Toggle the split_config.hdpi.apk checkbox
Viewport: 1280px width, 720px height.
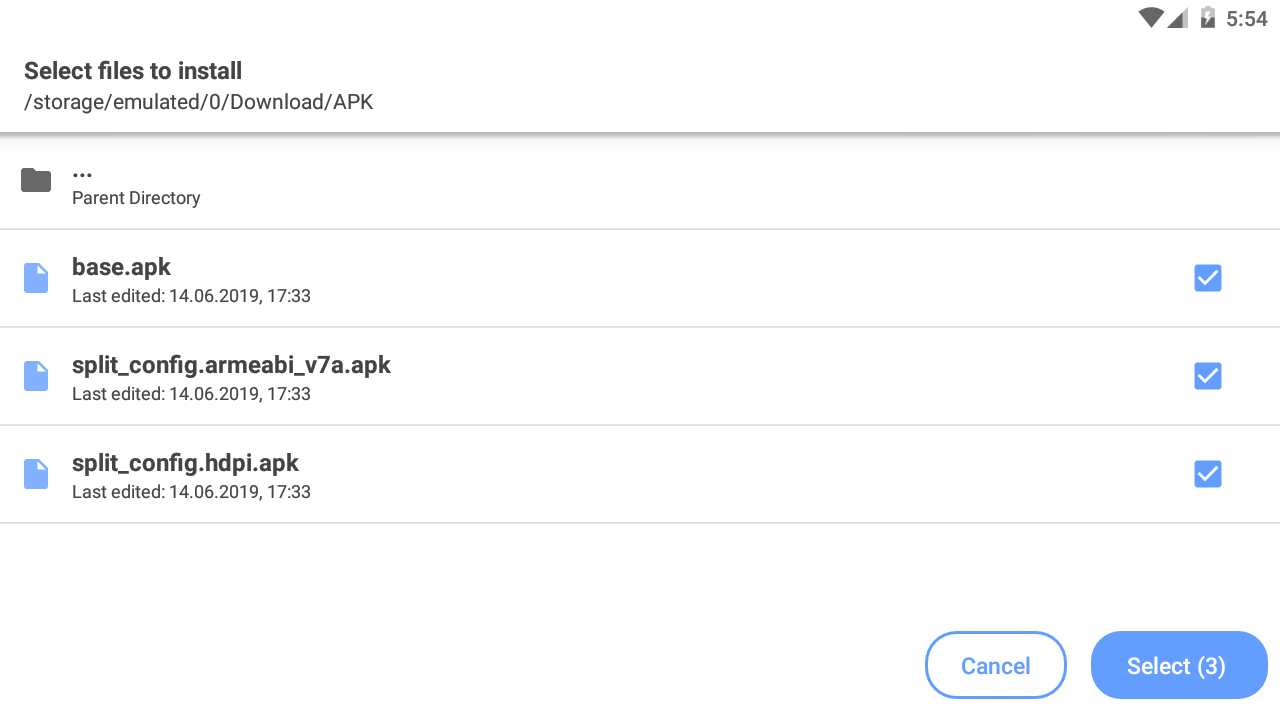[1208, 474]
